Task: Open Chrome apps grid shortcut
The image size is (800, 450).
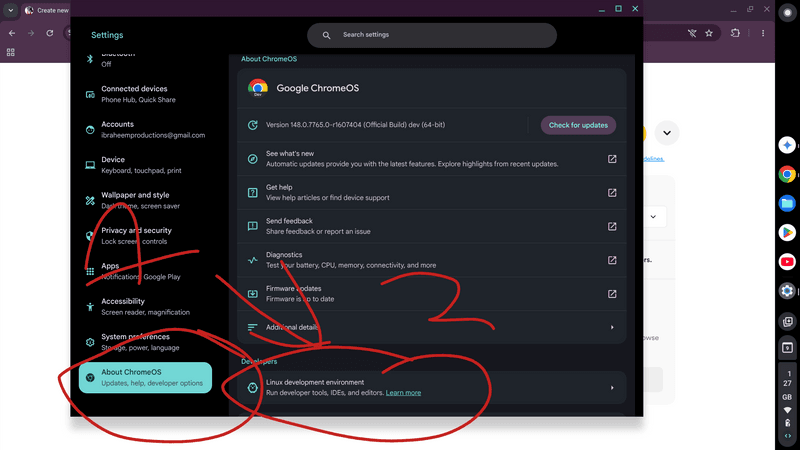Action: 11,52
